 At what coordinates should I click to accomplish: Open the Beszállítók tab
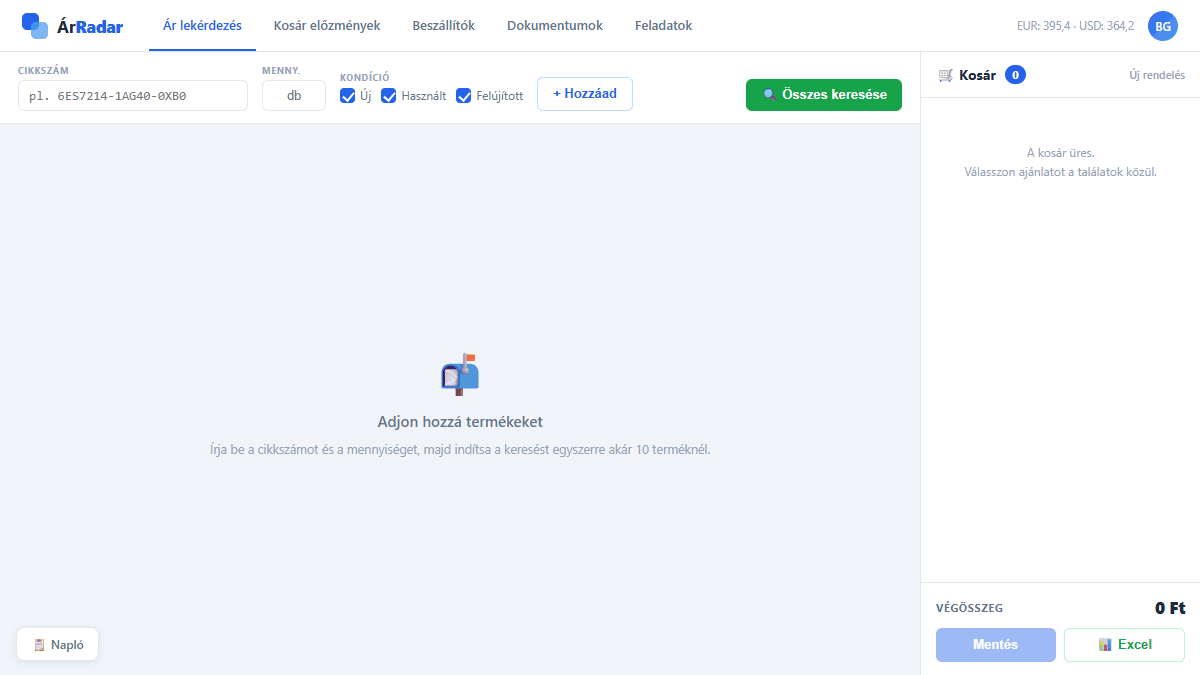(x=443, y=26)
